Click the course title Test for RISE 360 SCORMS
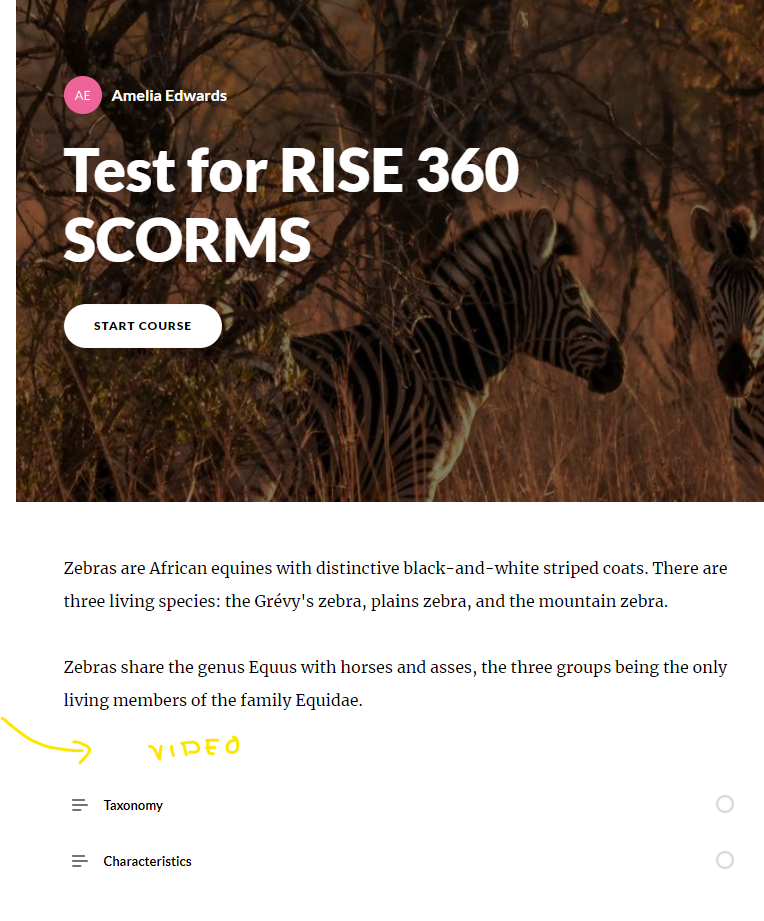Image resolution: width=764 pixels, height=921 pixels. 290,204
